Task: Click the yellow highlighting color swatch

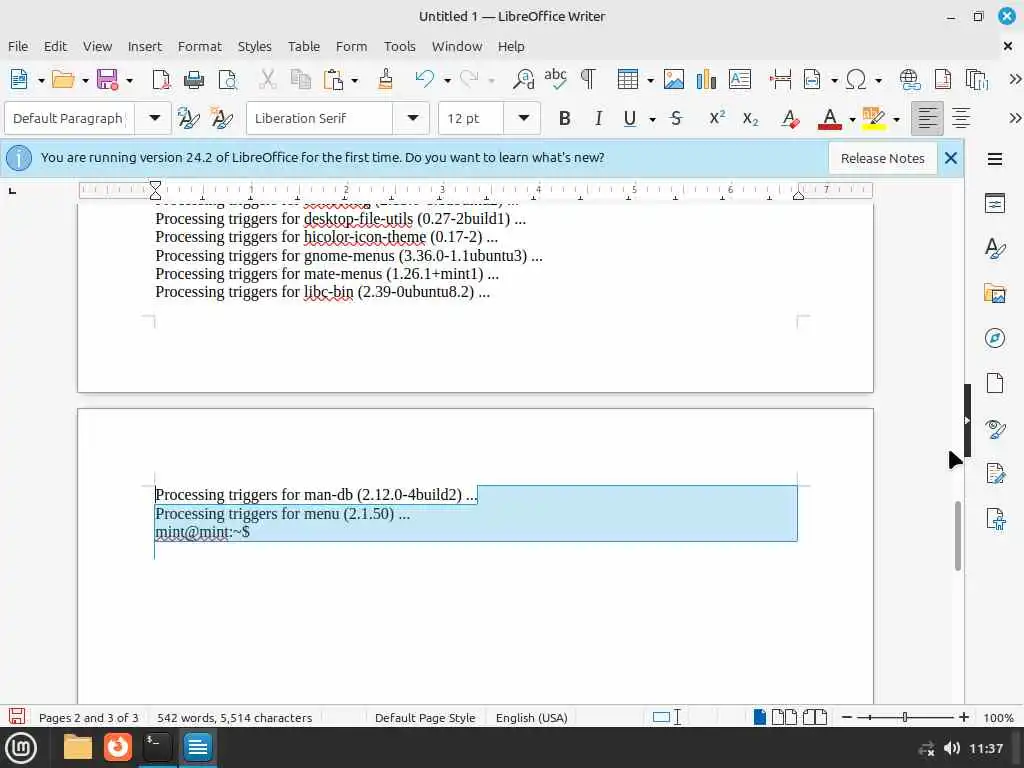Action: pos(873,126)
